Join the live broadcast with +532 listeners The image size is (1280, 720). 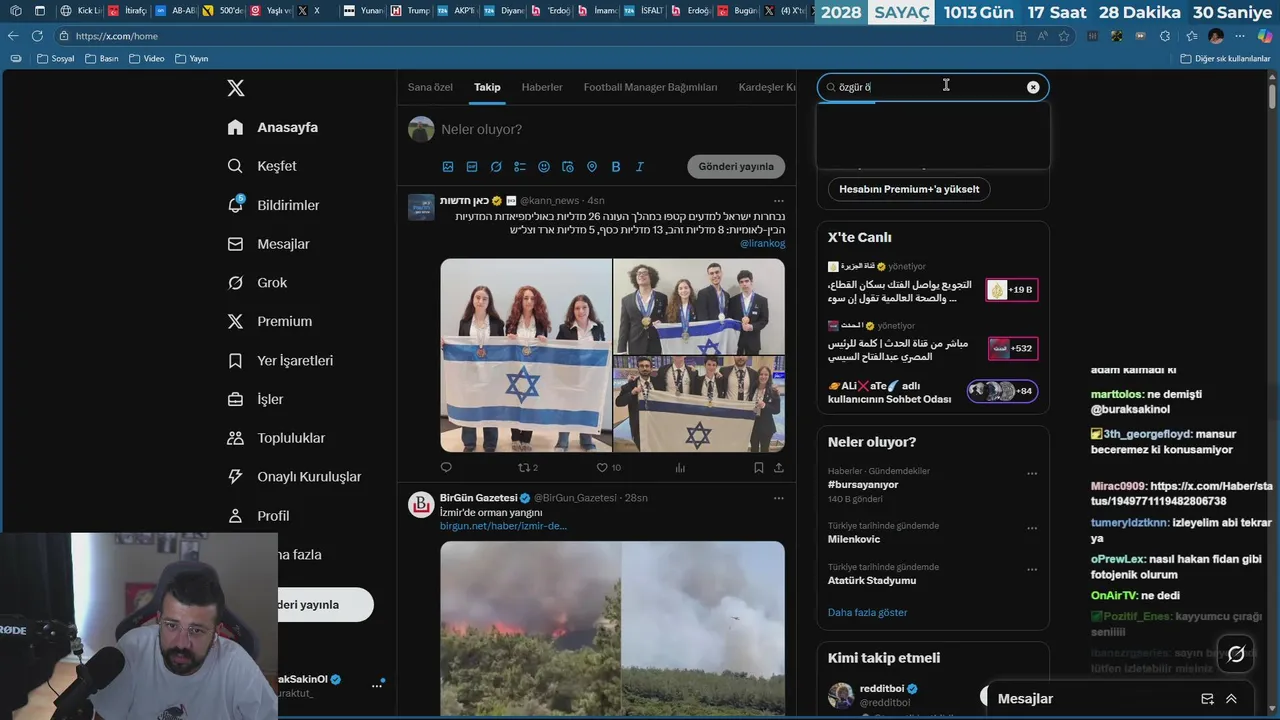pyautogui.click(x=1012, y=348)
